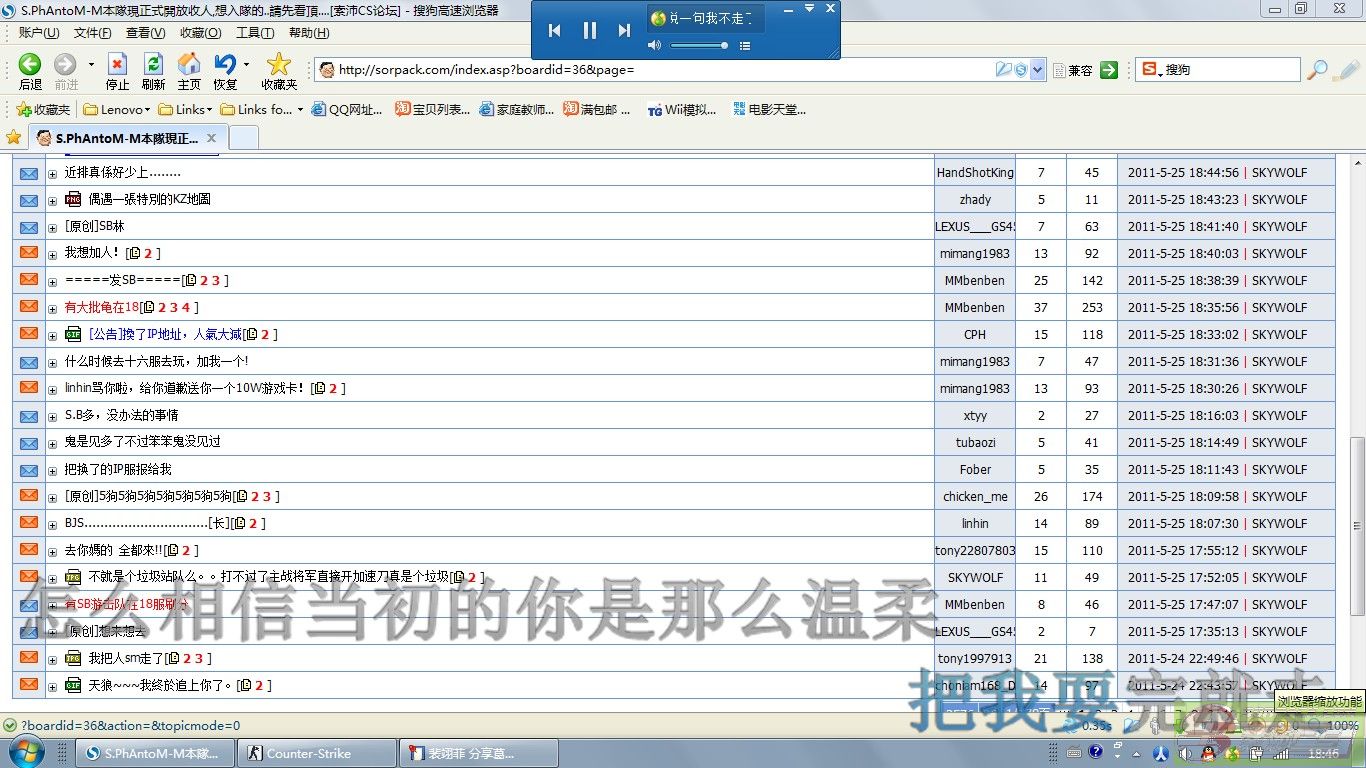Click the green go arrow beside 兼容

click(1108, 70)
